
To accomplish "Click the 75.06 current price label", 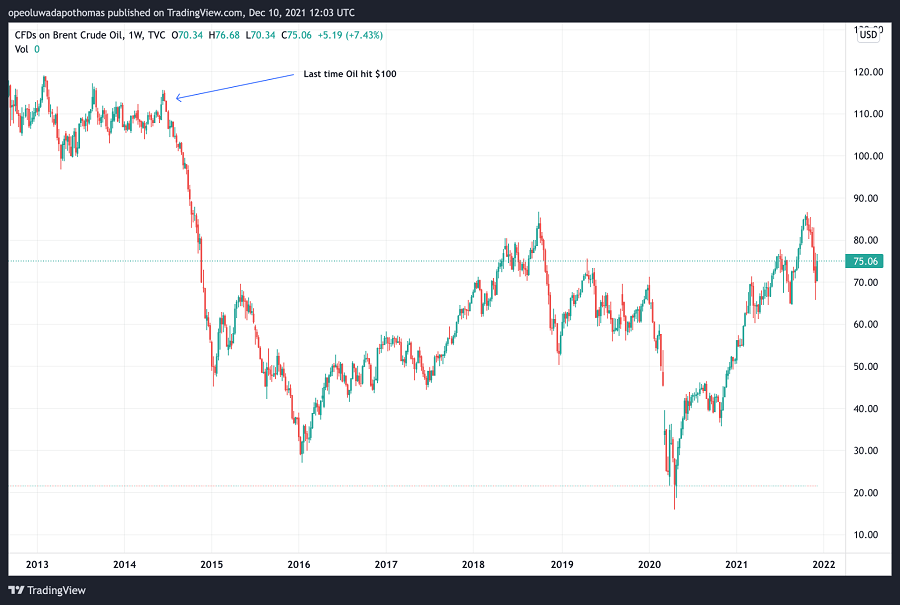I will pyautogui.click(x=866, y=262).
